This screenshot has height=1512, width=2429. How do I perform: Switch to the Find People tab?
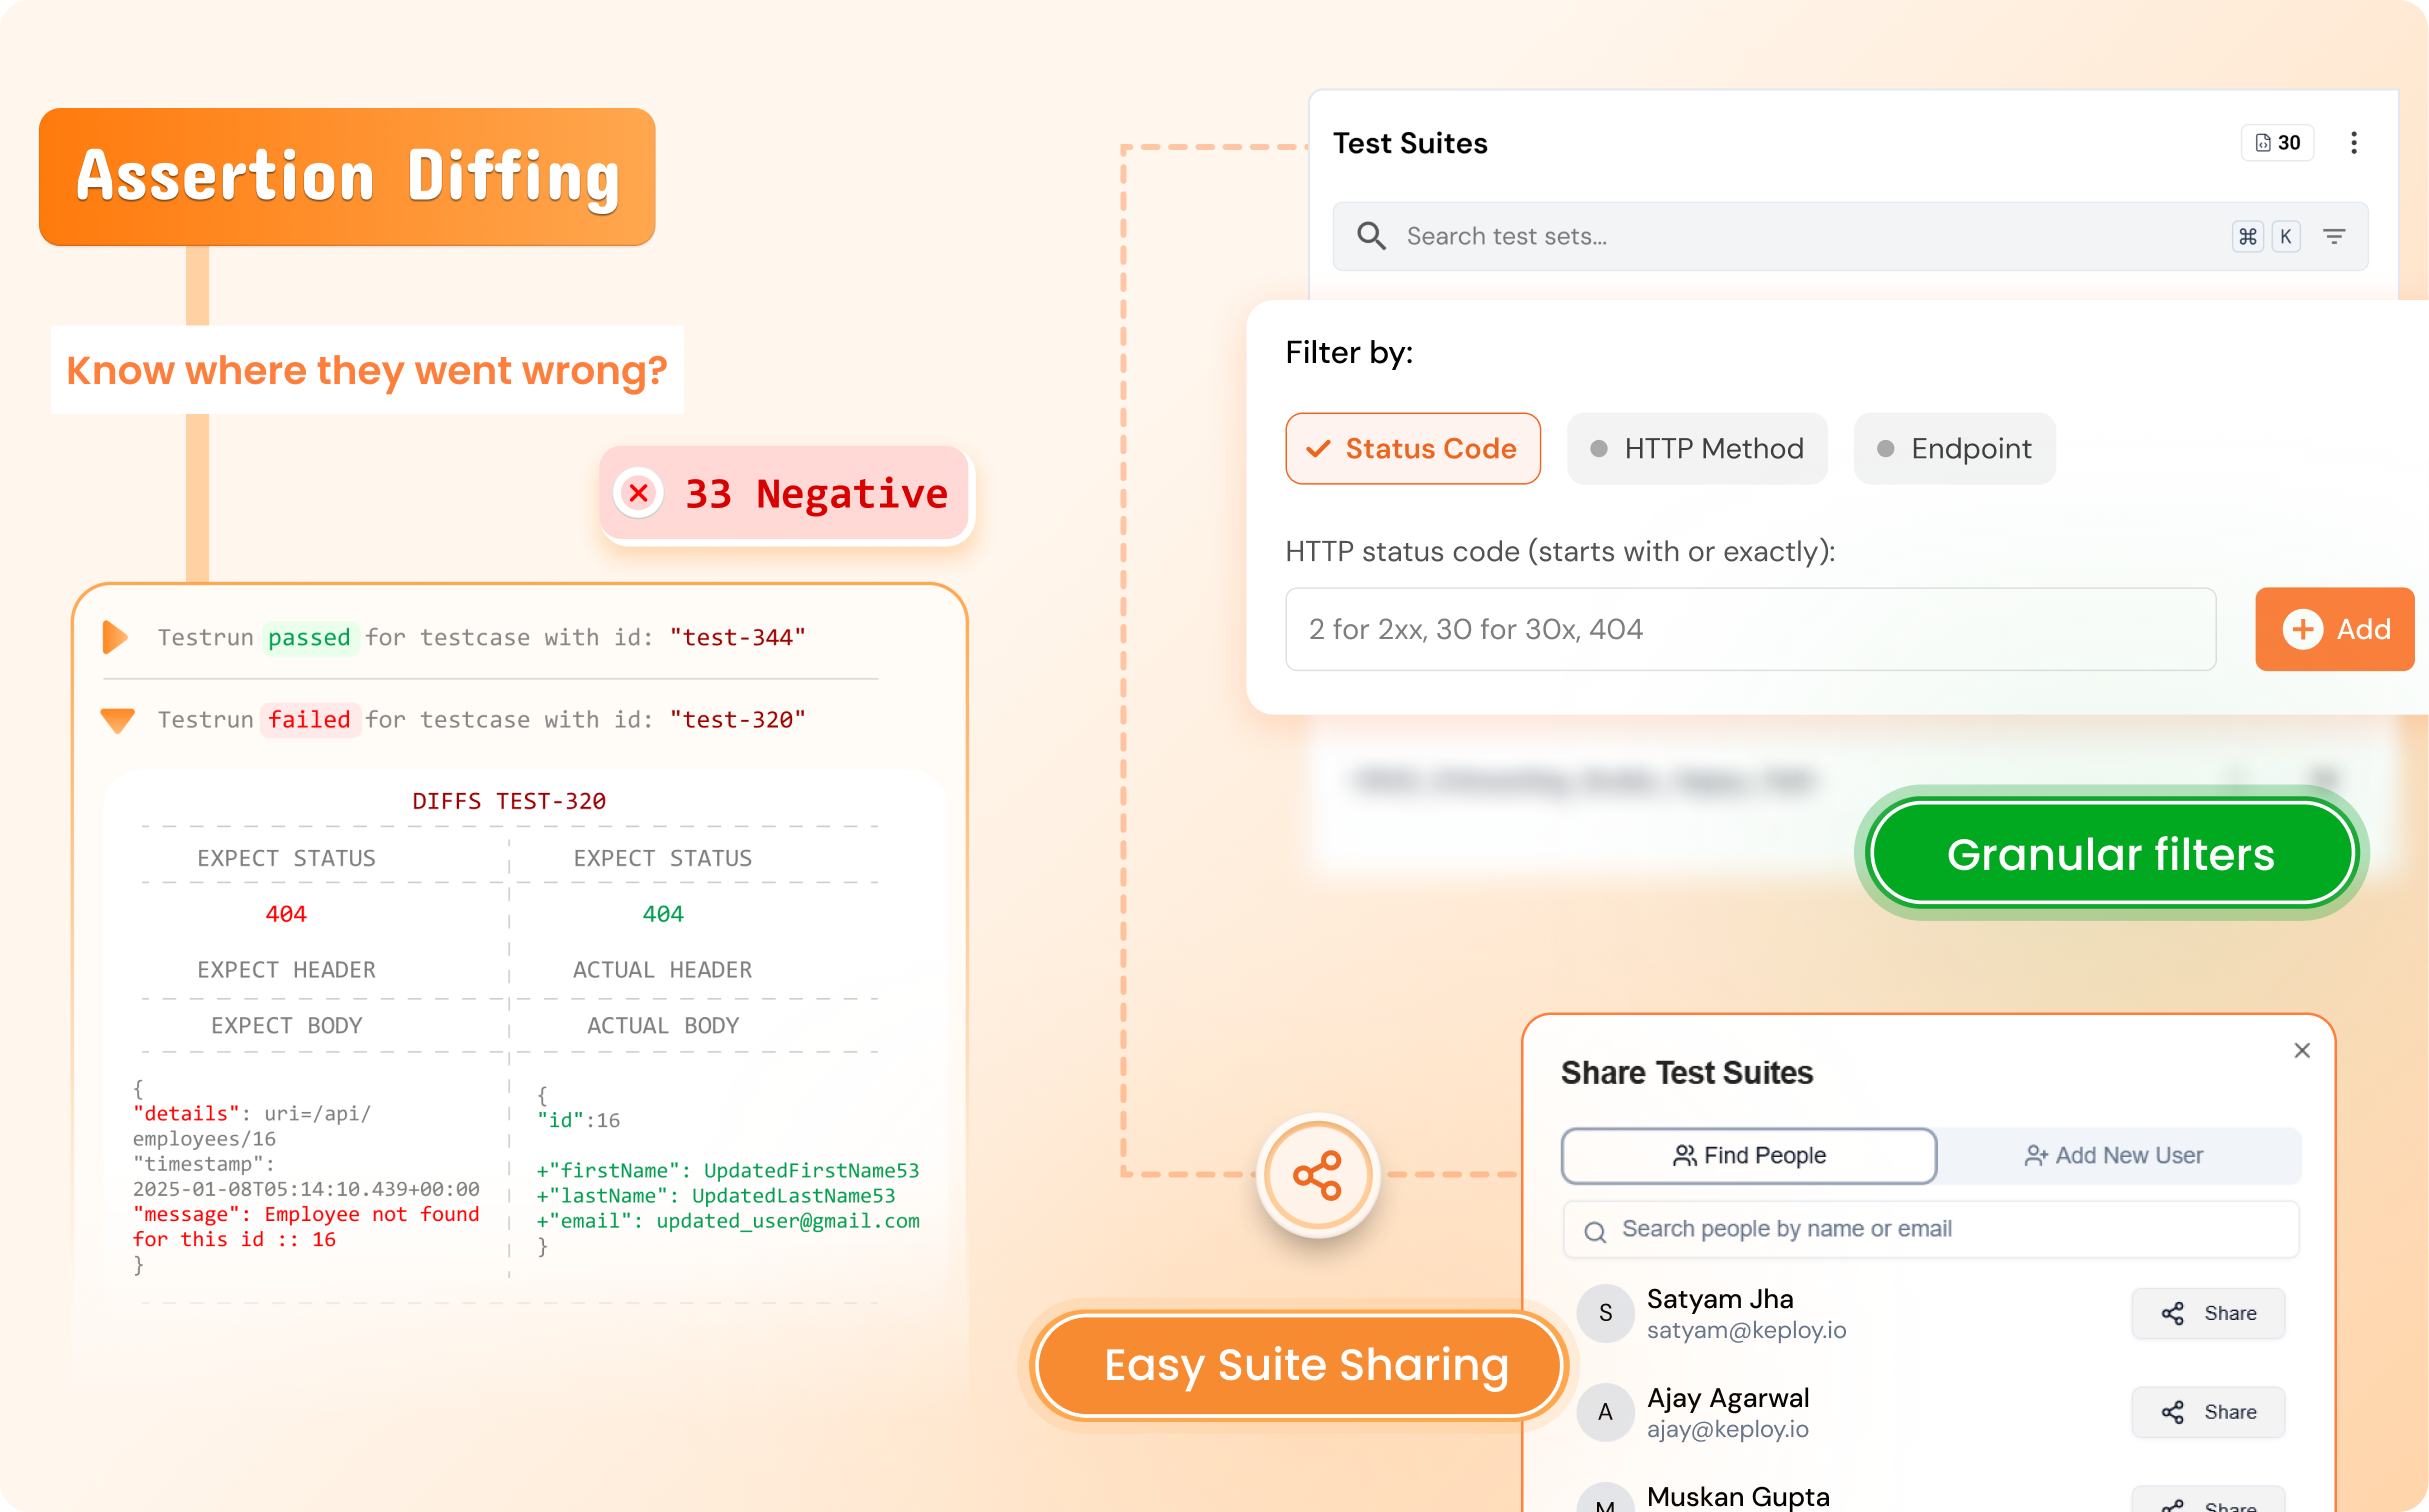click(x=1748, y=1156)
